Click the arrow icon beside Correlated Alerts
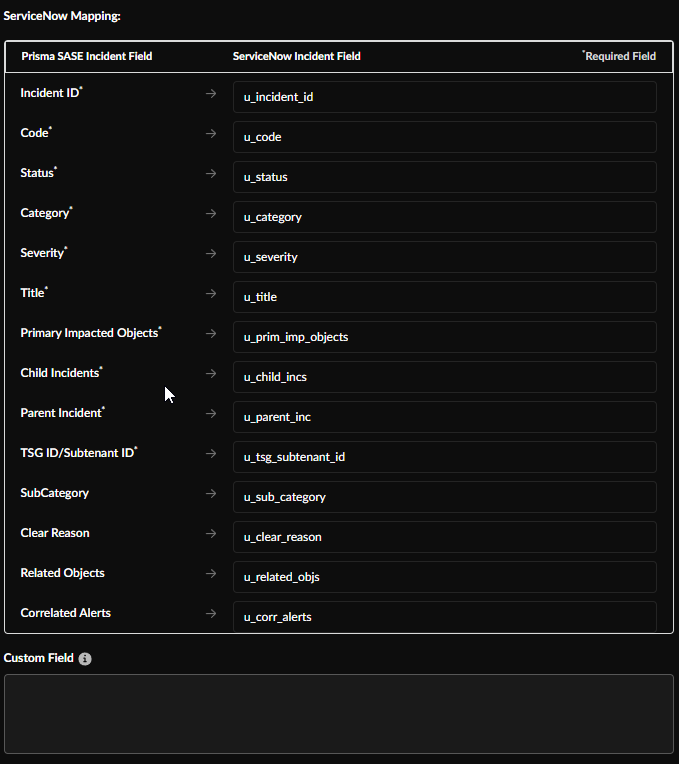679x764 pixels. [211, 613]
